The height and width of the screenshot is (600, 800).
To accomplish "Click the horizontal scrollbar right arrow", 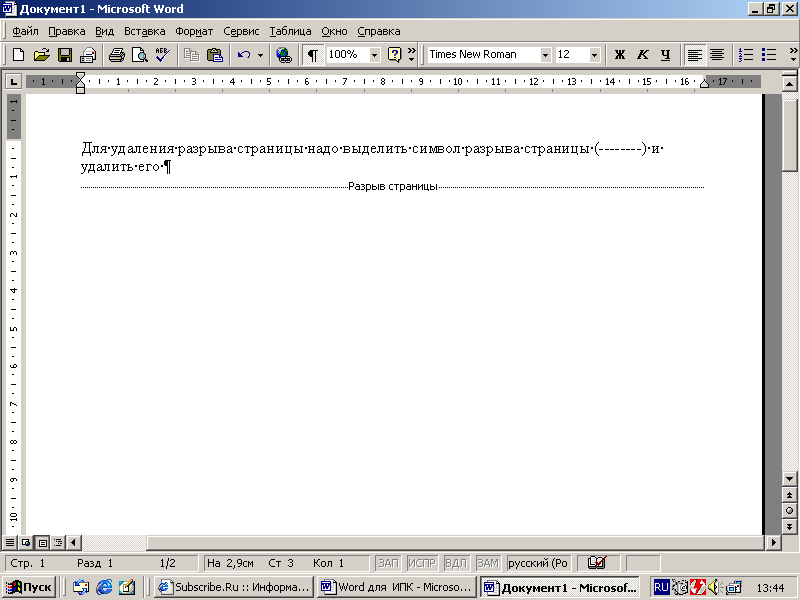I will click(x=773, y=542).
